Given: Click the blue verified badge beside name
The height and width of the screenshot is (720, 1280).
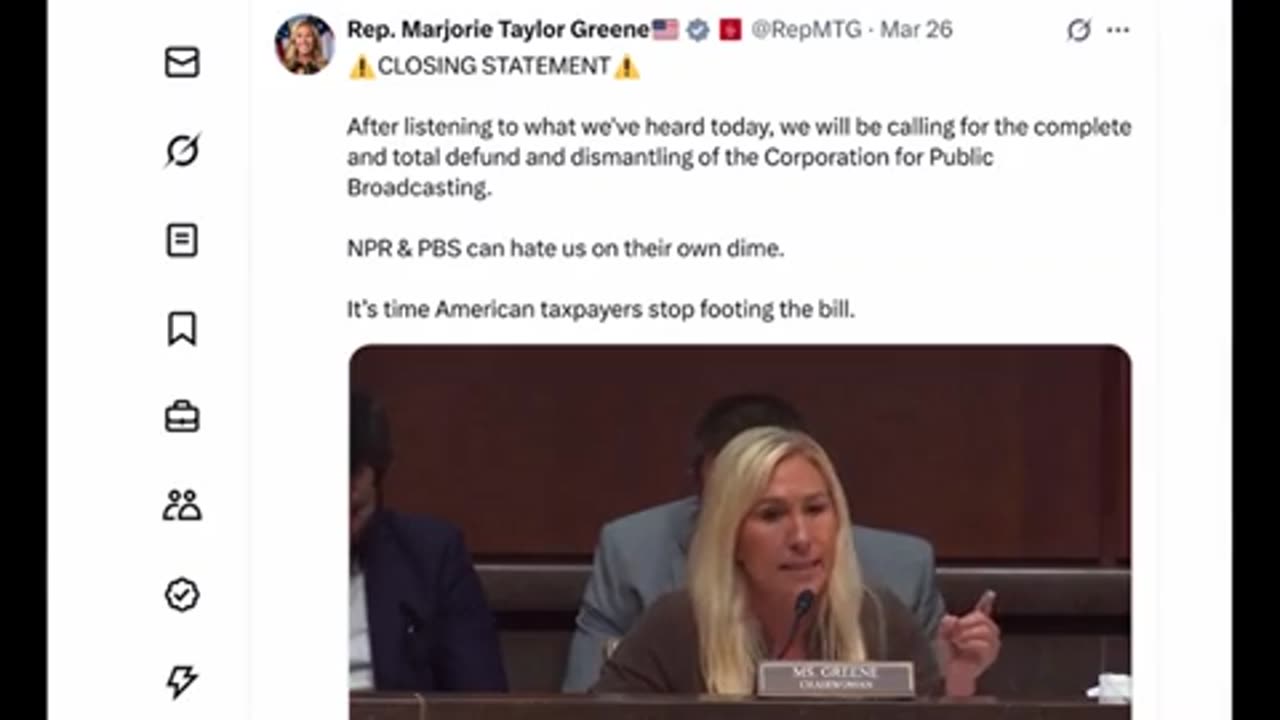Looking at the screenshot, I should [698, 30].
